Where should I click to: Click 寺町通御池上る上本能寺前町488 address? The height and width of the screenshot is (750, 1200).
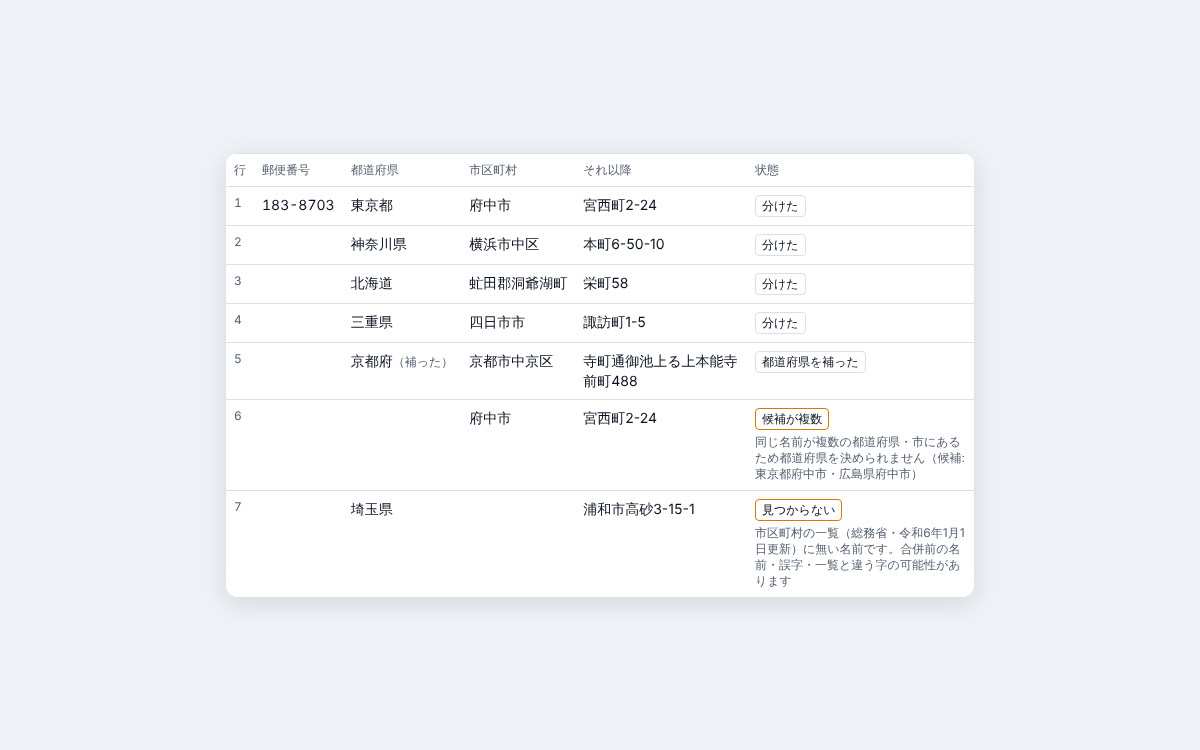(660, 371)
